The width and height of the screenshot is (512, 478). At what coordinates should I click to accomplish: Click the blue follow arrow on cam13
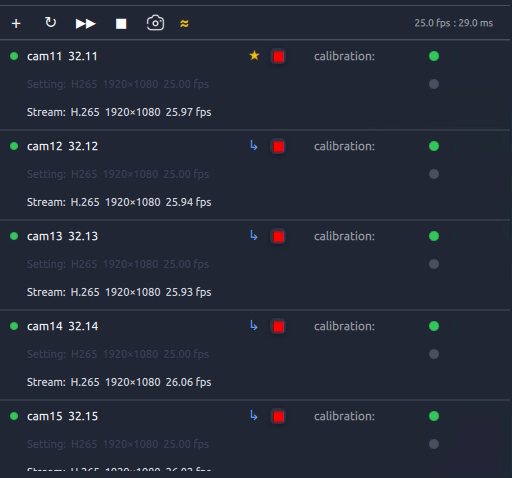tap(254, 235)
